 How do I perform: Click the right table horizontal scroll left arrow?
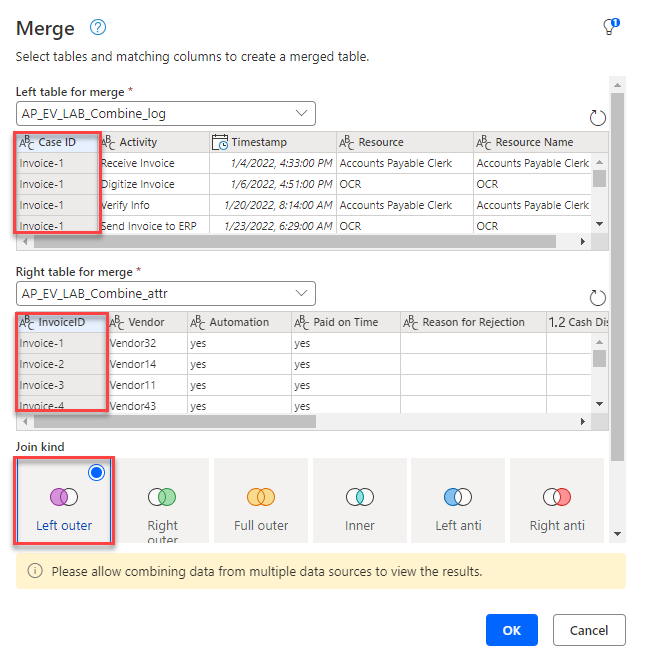[x=25, y=422]
